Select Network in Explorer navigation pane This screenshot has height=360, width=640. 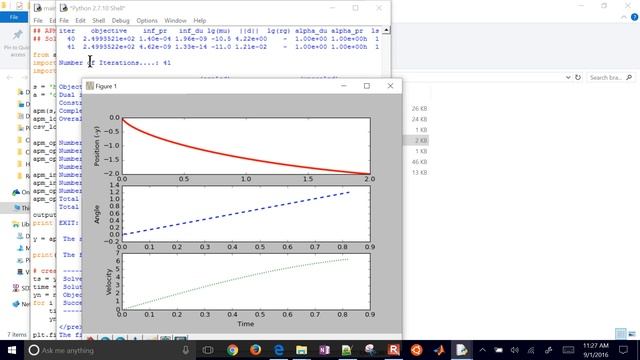click(x=20, y=304)
